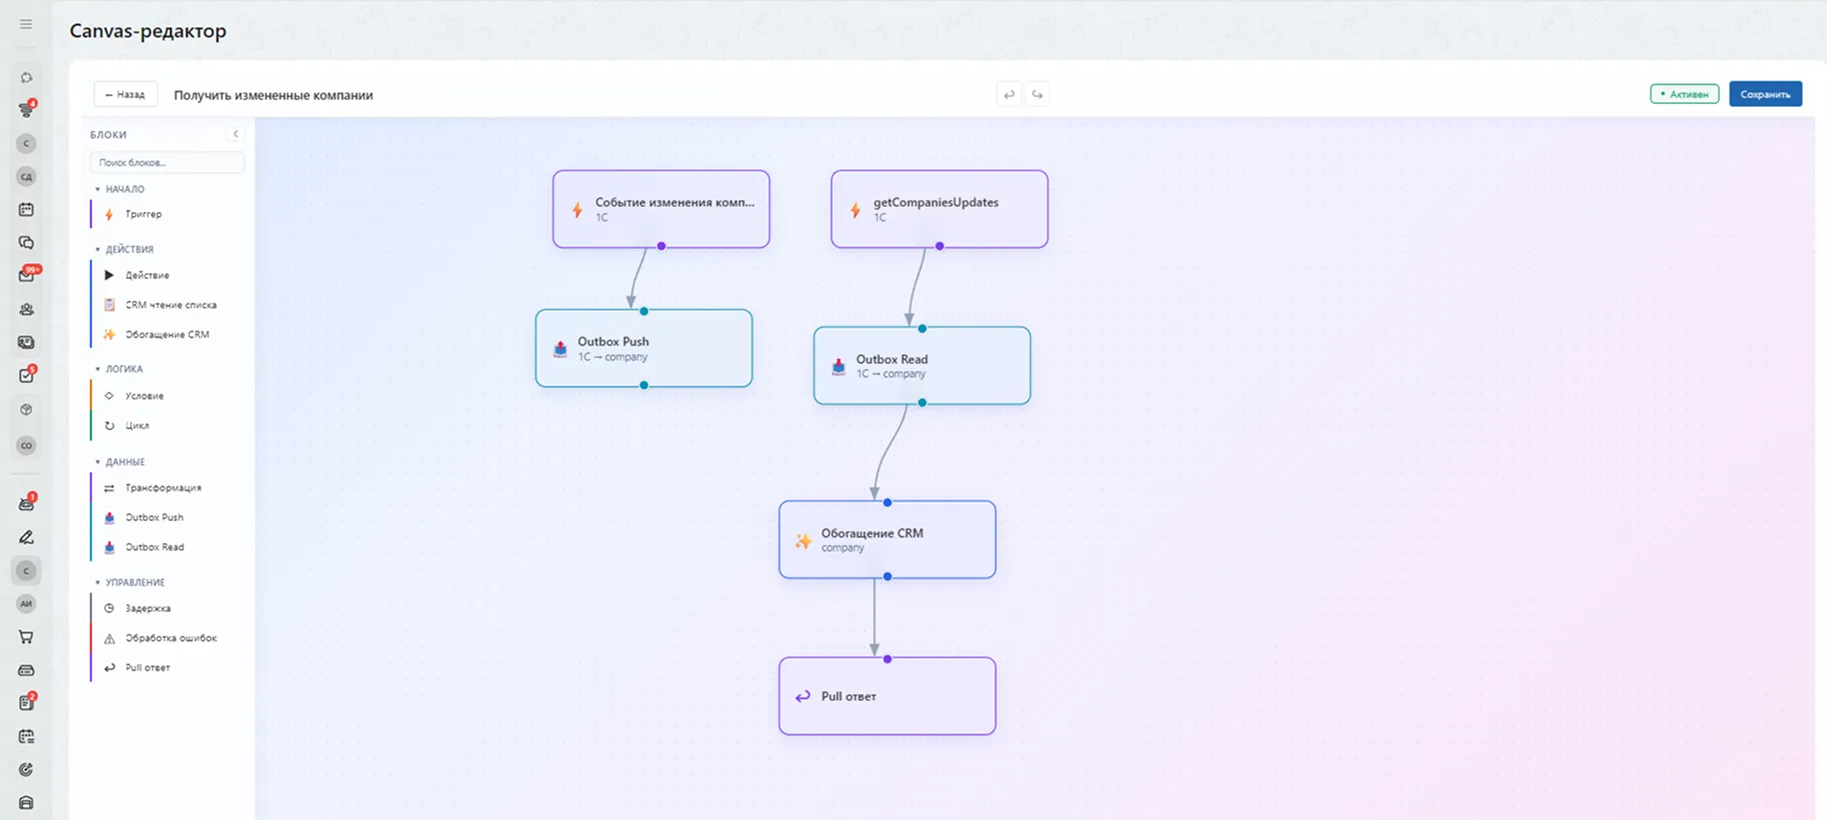Click the Получить измененные компании title
This screenshot has height=820, width=1827.
pos(273,95)
